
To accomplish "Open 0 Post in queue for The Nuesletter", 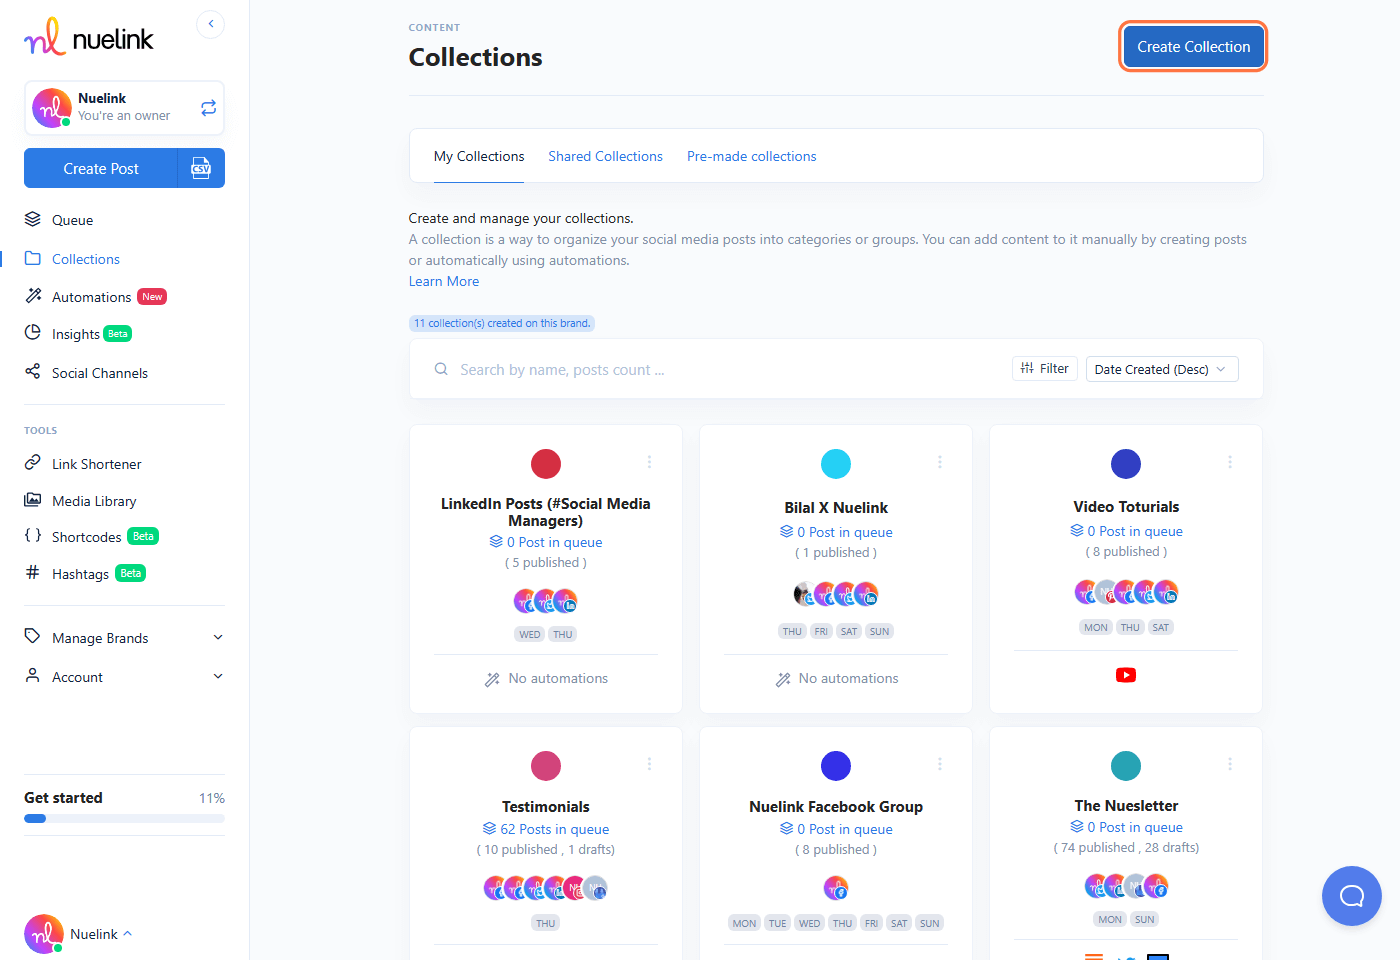I will 1126,827.
